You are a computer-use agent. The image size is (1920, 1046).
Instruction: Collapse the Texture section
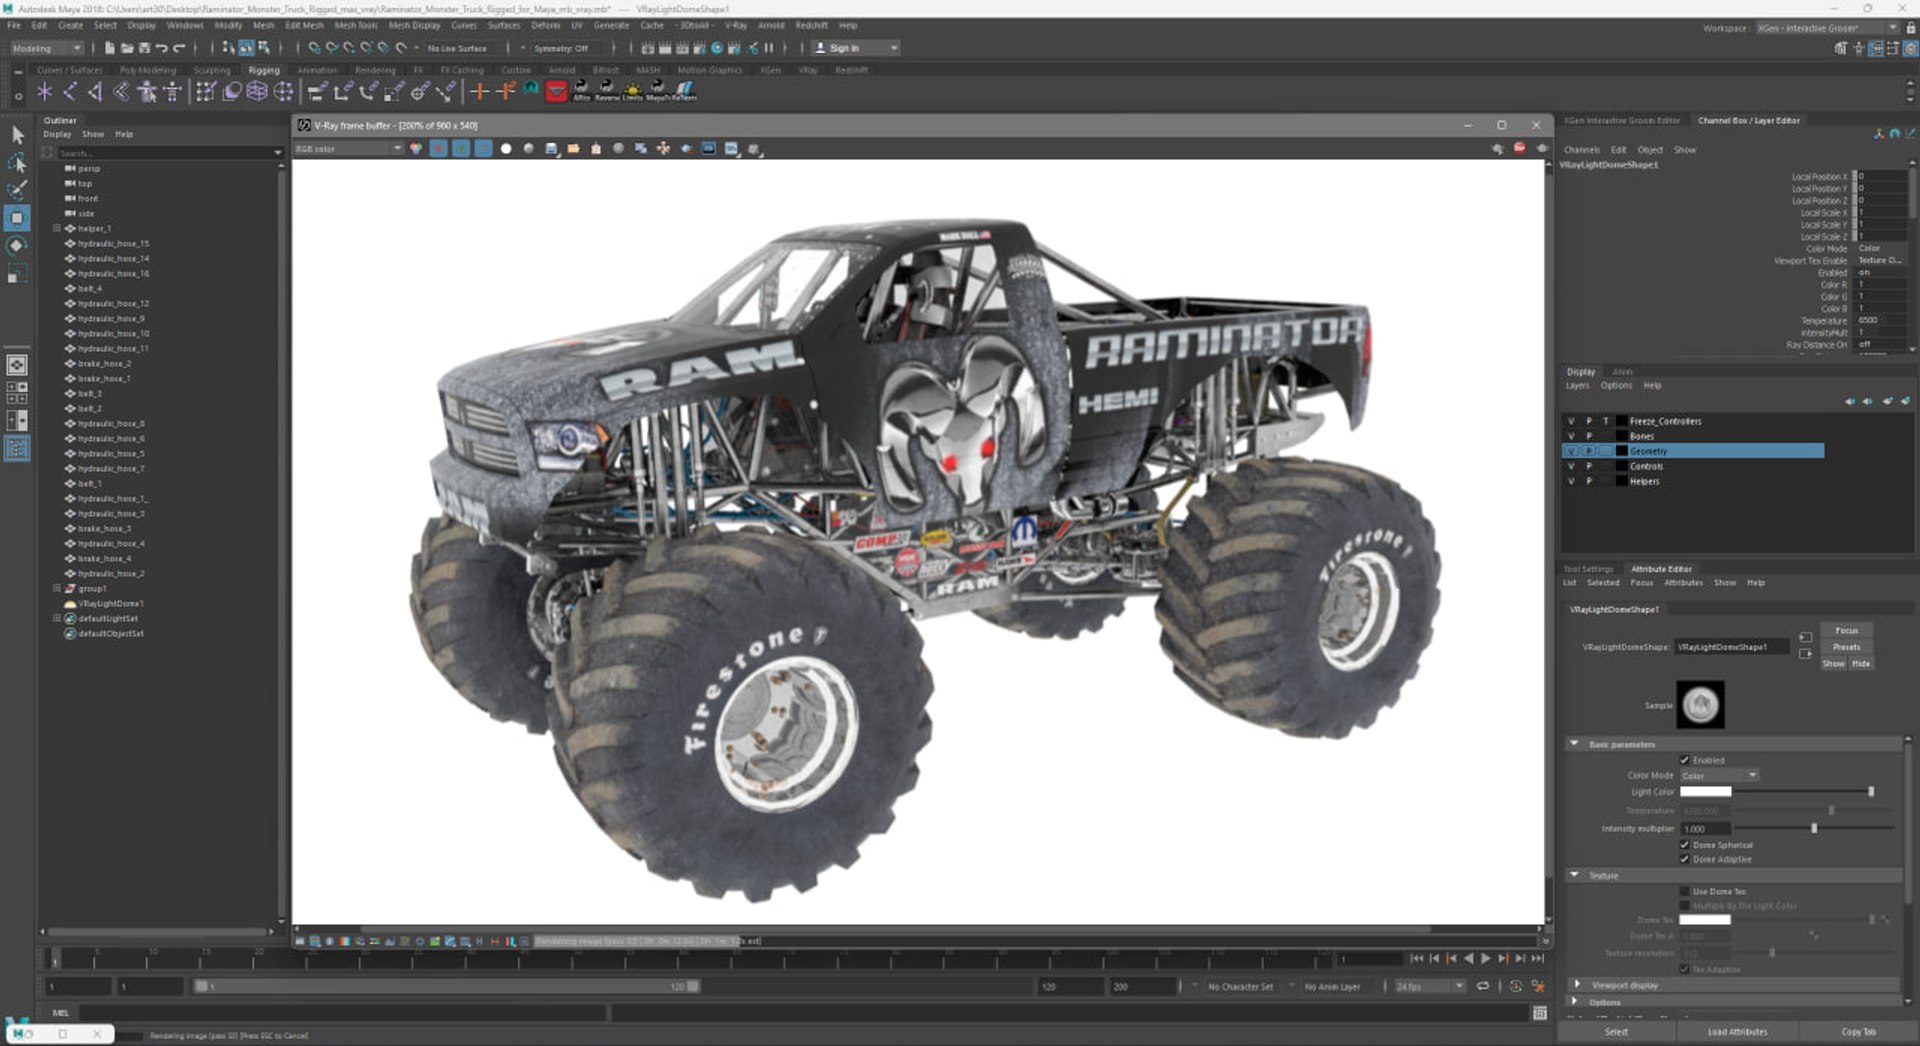pos(1575,875)
